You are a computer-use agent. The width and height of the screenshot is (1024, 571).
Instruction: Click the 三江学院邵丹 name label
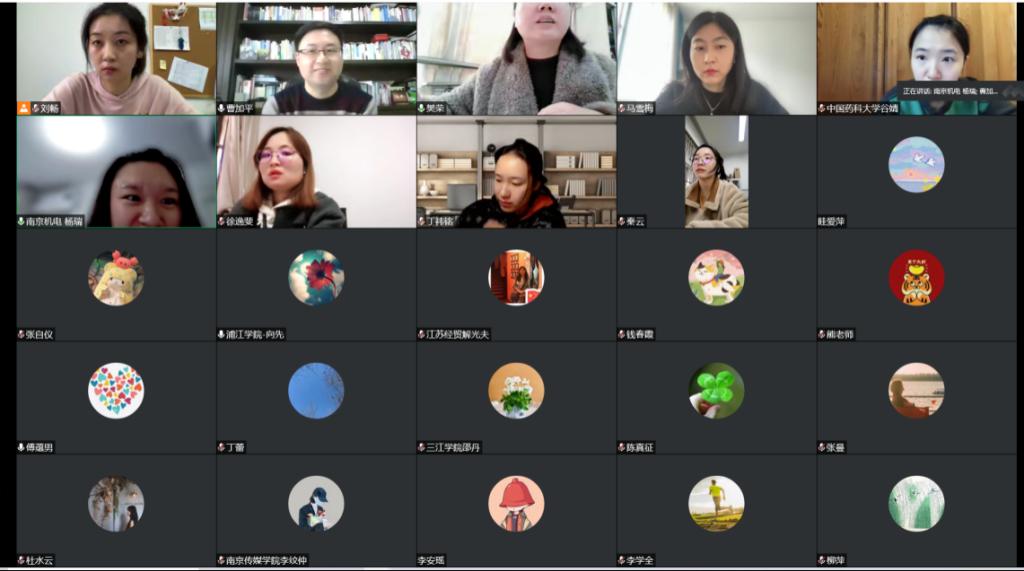(453, 448)
